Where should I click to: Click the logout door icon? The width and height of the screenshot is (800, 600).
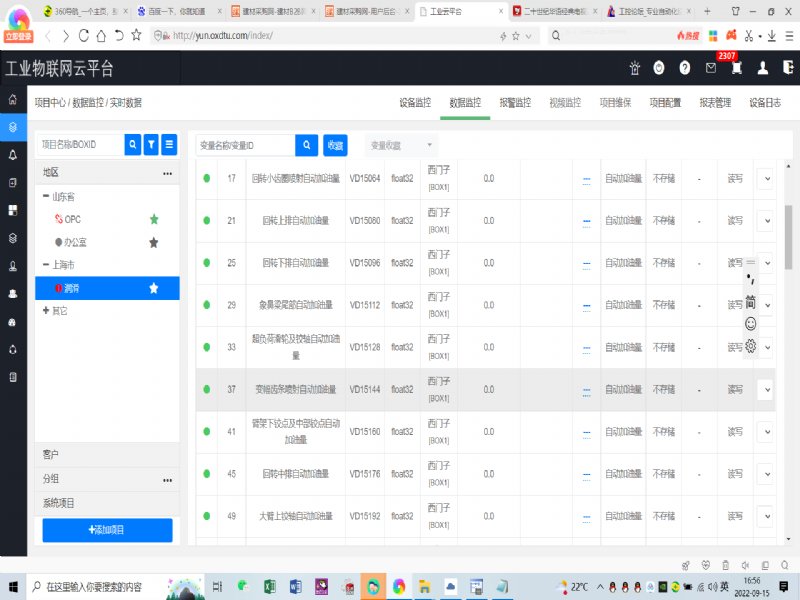(789, 68)
